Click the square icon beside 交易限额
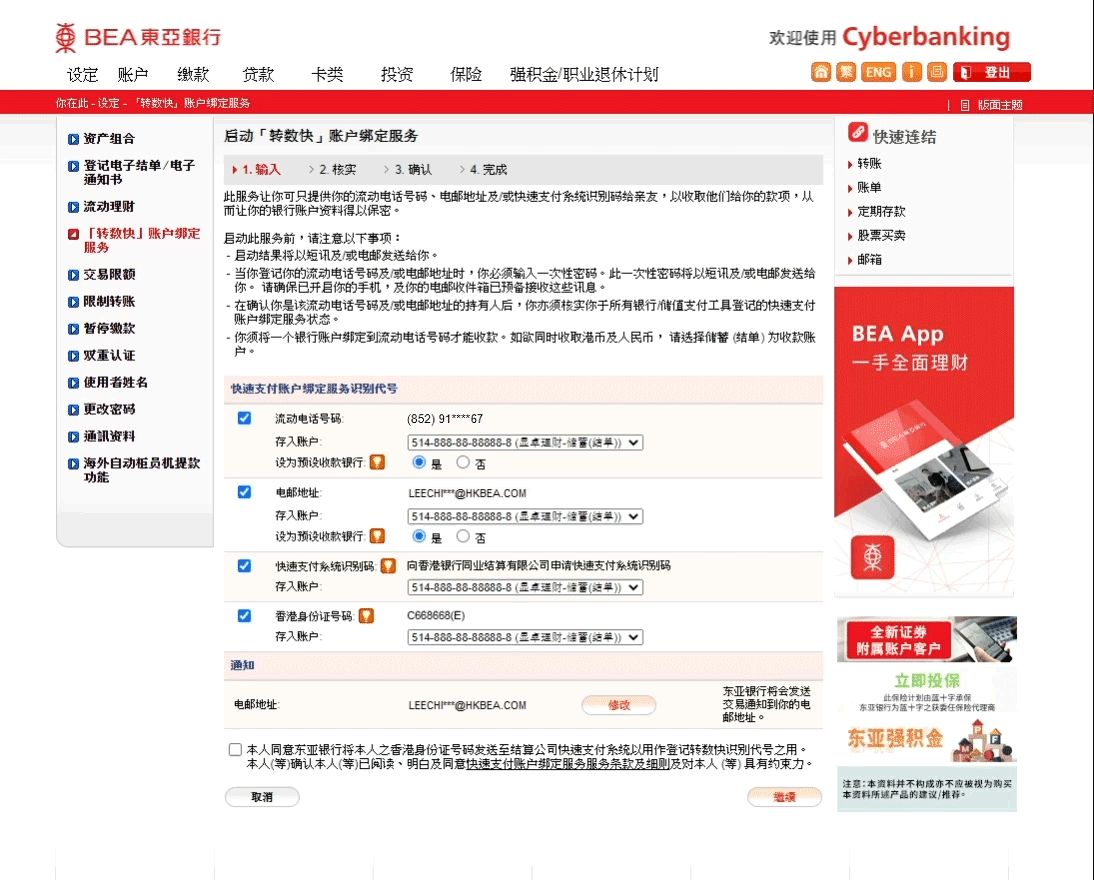Image resolution: width=1094 pixels, height=880 pixels. [73, 275]
